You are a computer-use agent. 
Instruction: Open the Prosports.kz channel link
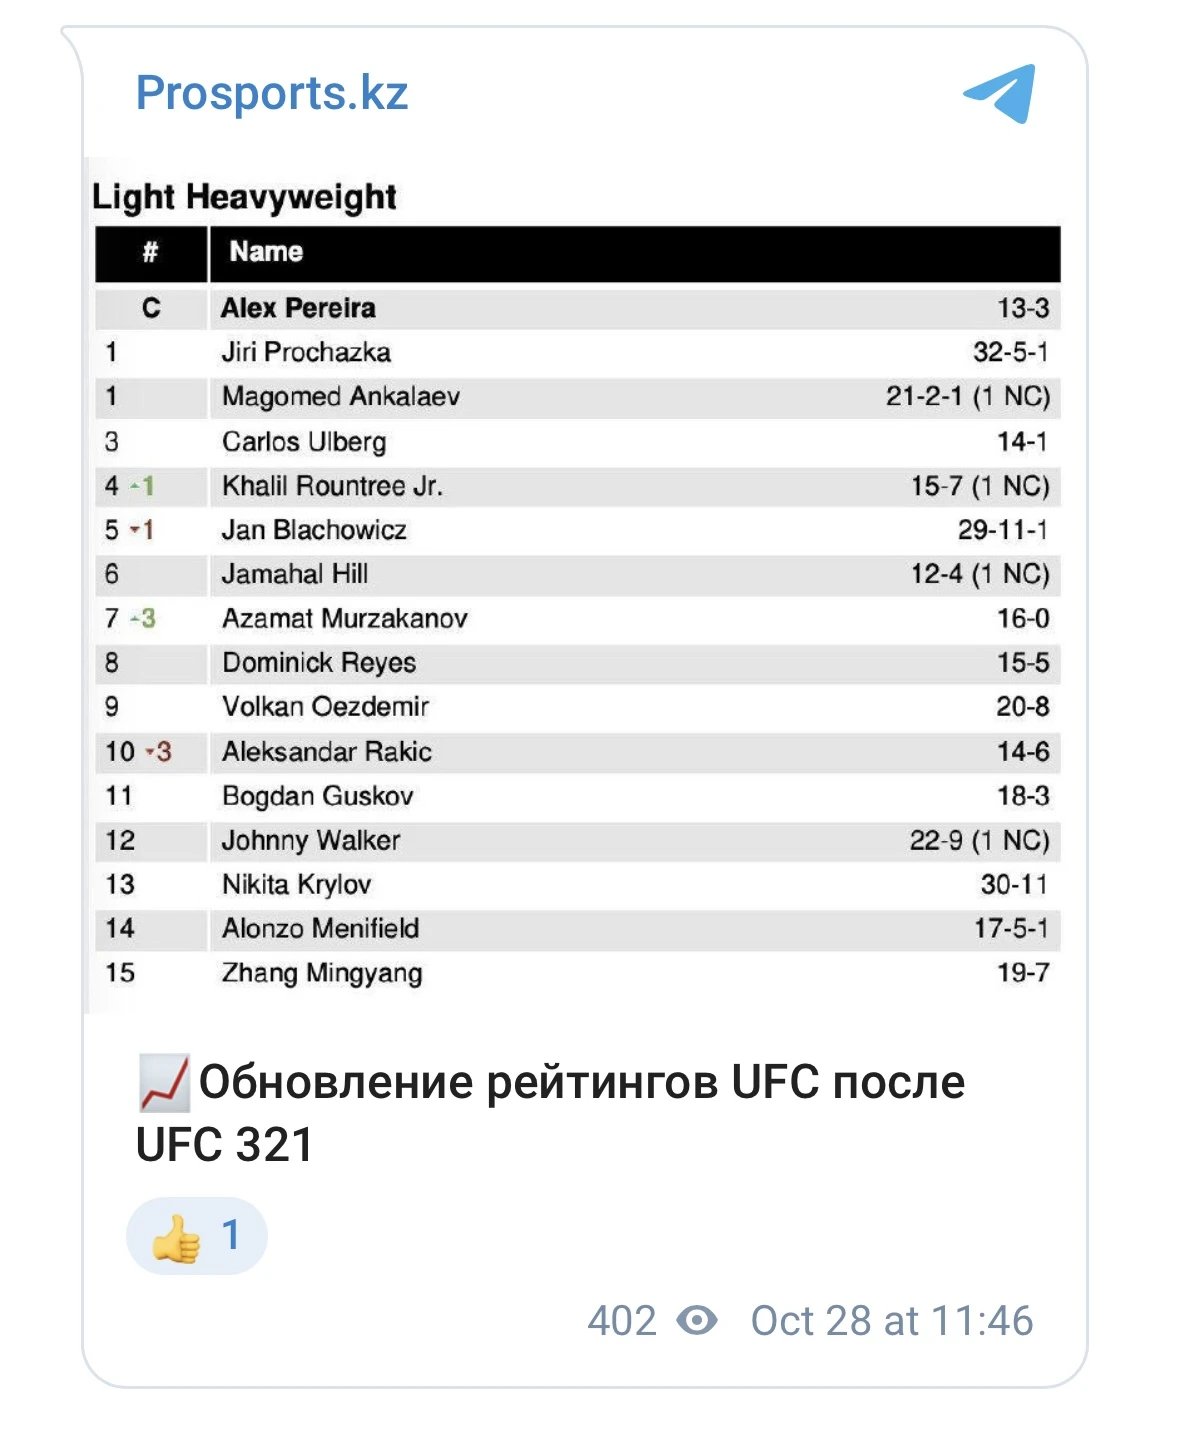pyautogui.click(x=272, y=93)
